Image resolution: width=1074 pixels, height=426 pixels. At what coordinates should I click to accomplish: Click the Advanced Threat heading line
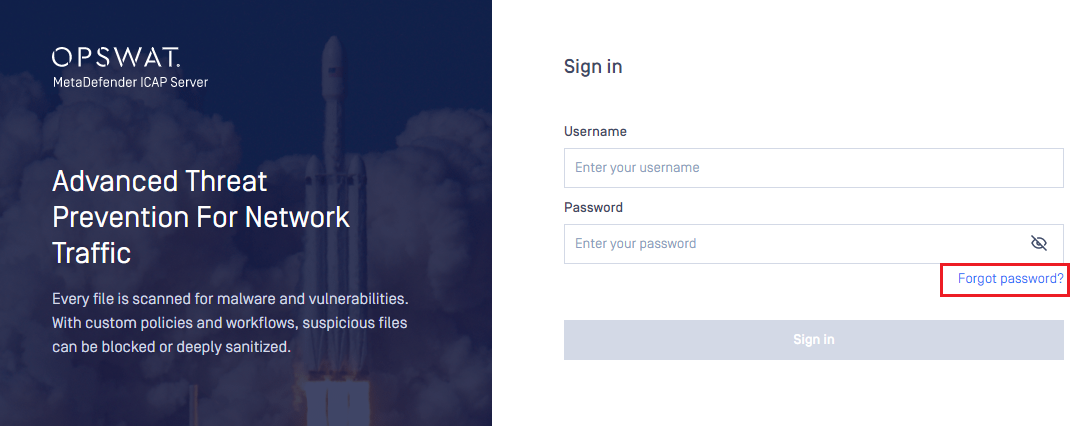click(x=160, y=181)
